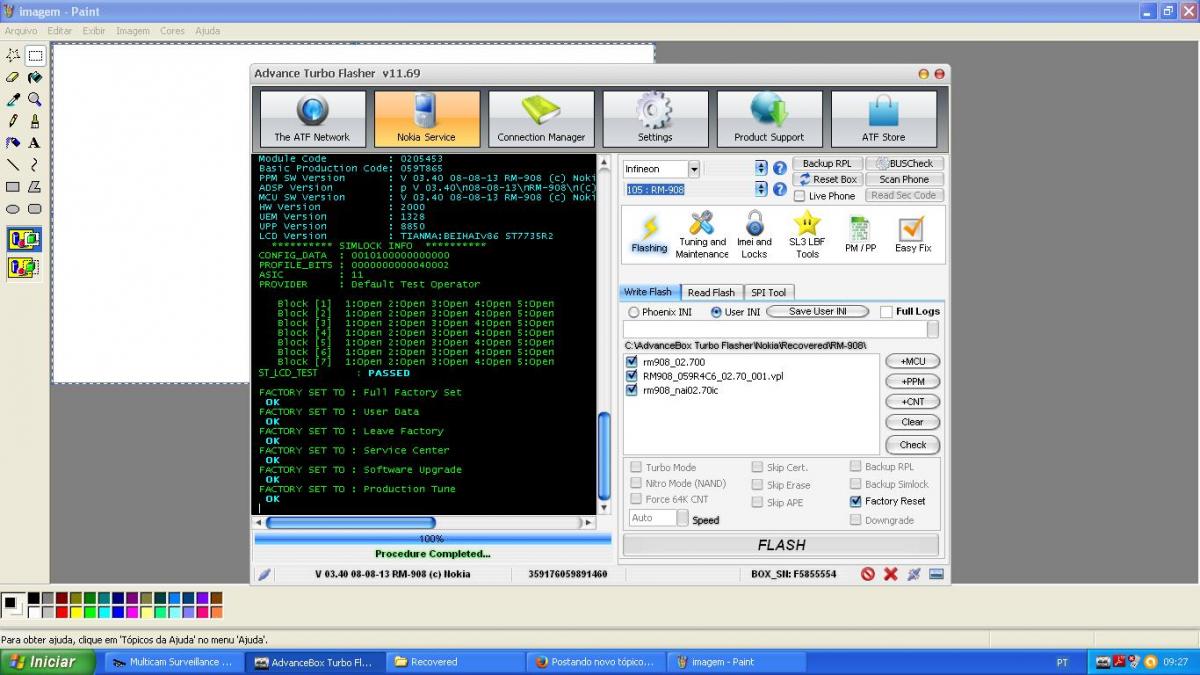Open the PM / PP section

(x=859, y=235)
